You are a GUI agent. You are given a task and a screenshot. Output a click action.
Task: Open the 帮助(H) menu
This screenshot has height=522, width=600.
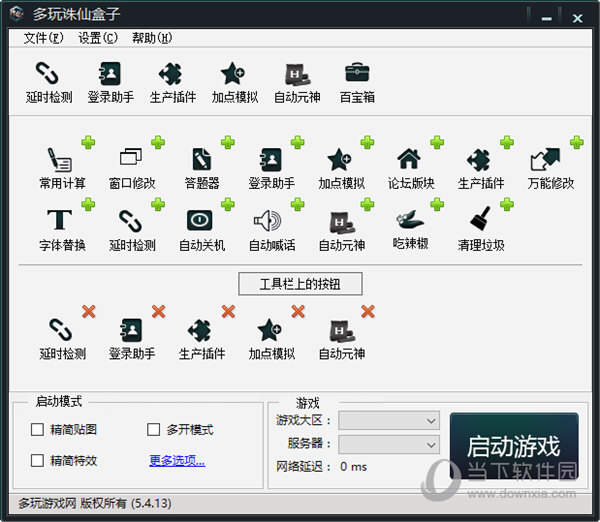152,38
